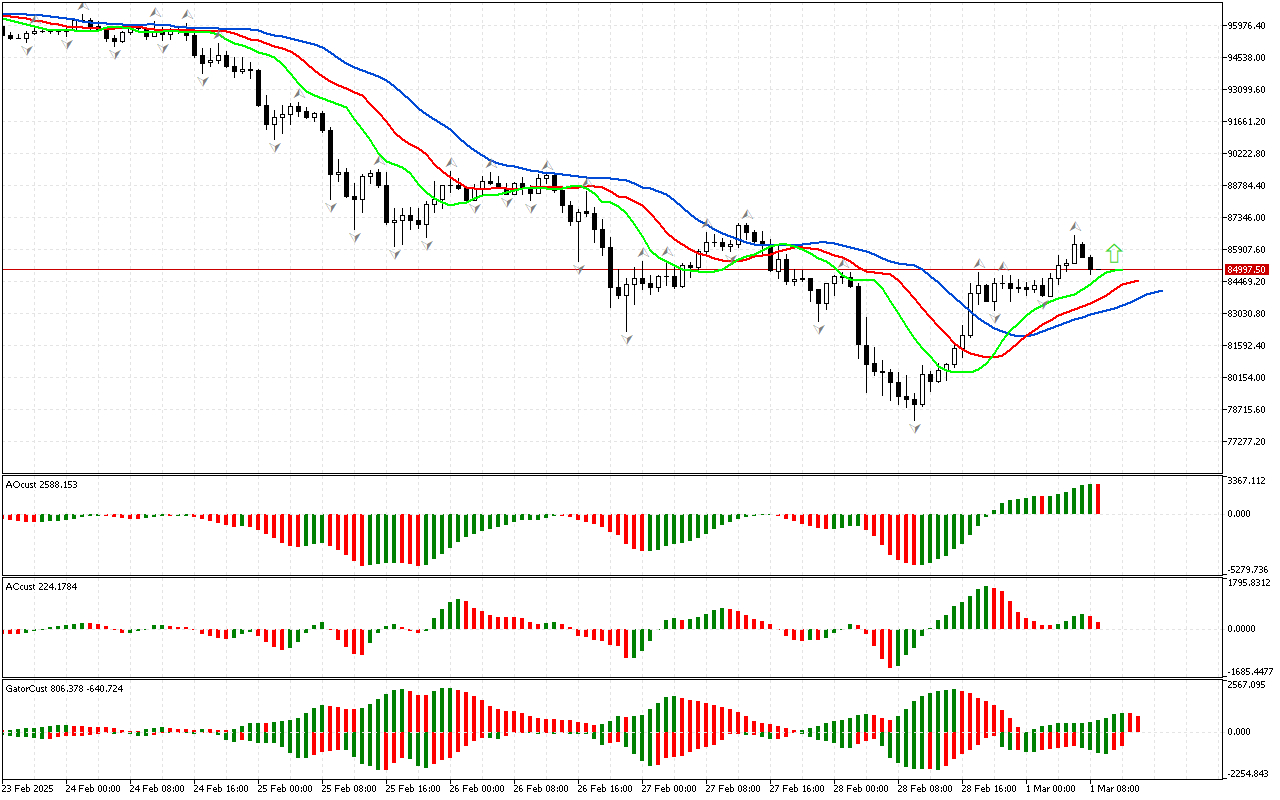Viewport: 1280px width, 800px height.
Task: Select the 91661.20 price scale value
Action: click(x=1248, y=122)
